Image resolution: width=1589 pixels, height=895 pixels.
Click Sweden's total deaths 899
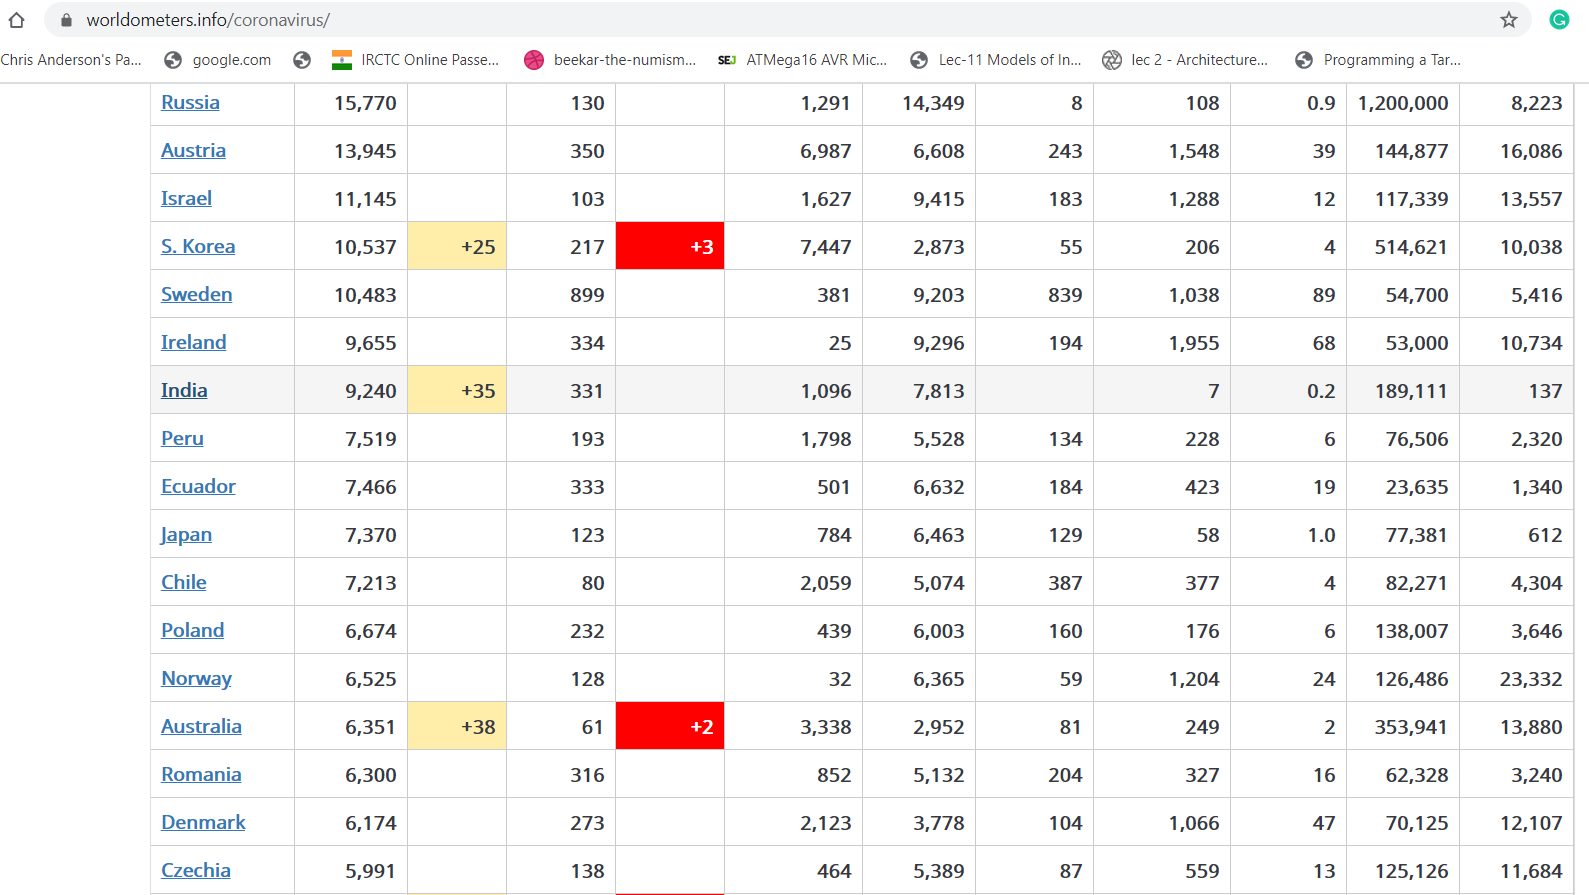(587, 295)
